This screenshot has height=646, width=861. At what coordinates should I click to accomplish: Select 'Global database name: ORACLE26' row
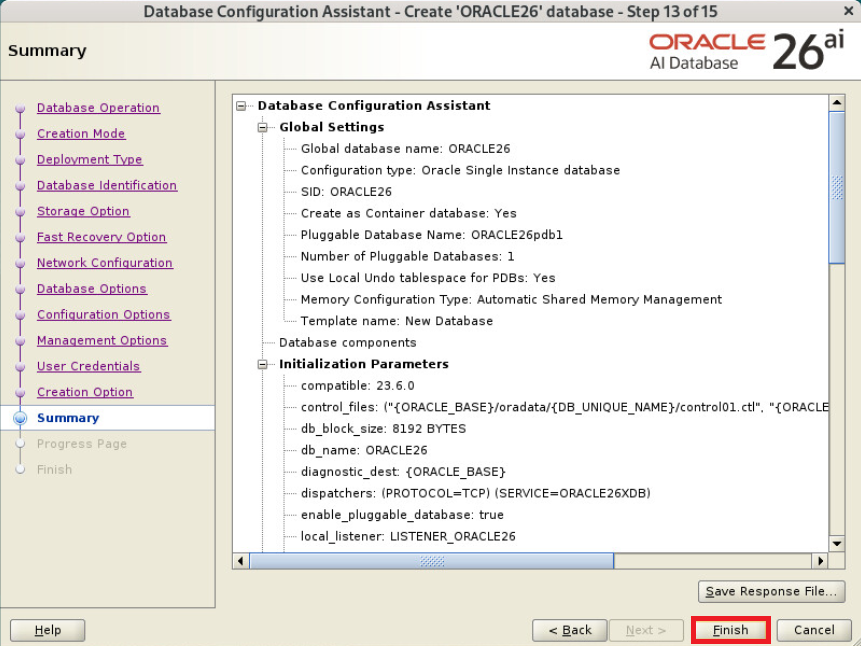point(405,148)
